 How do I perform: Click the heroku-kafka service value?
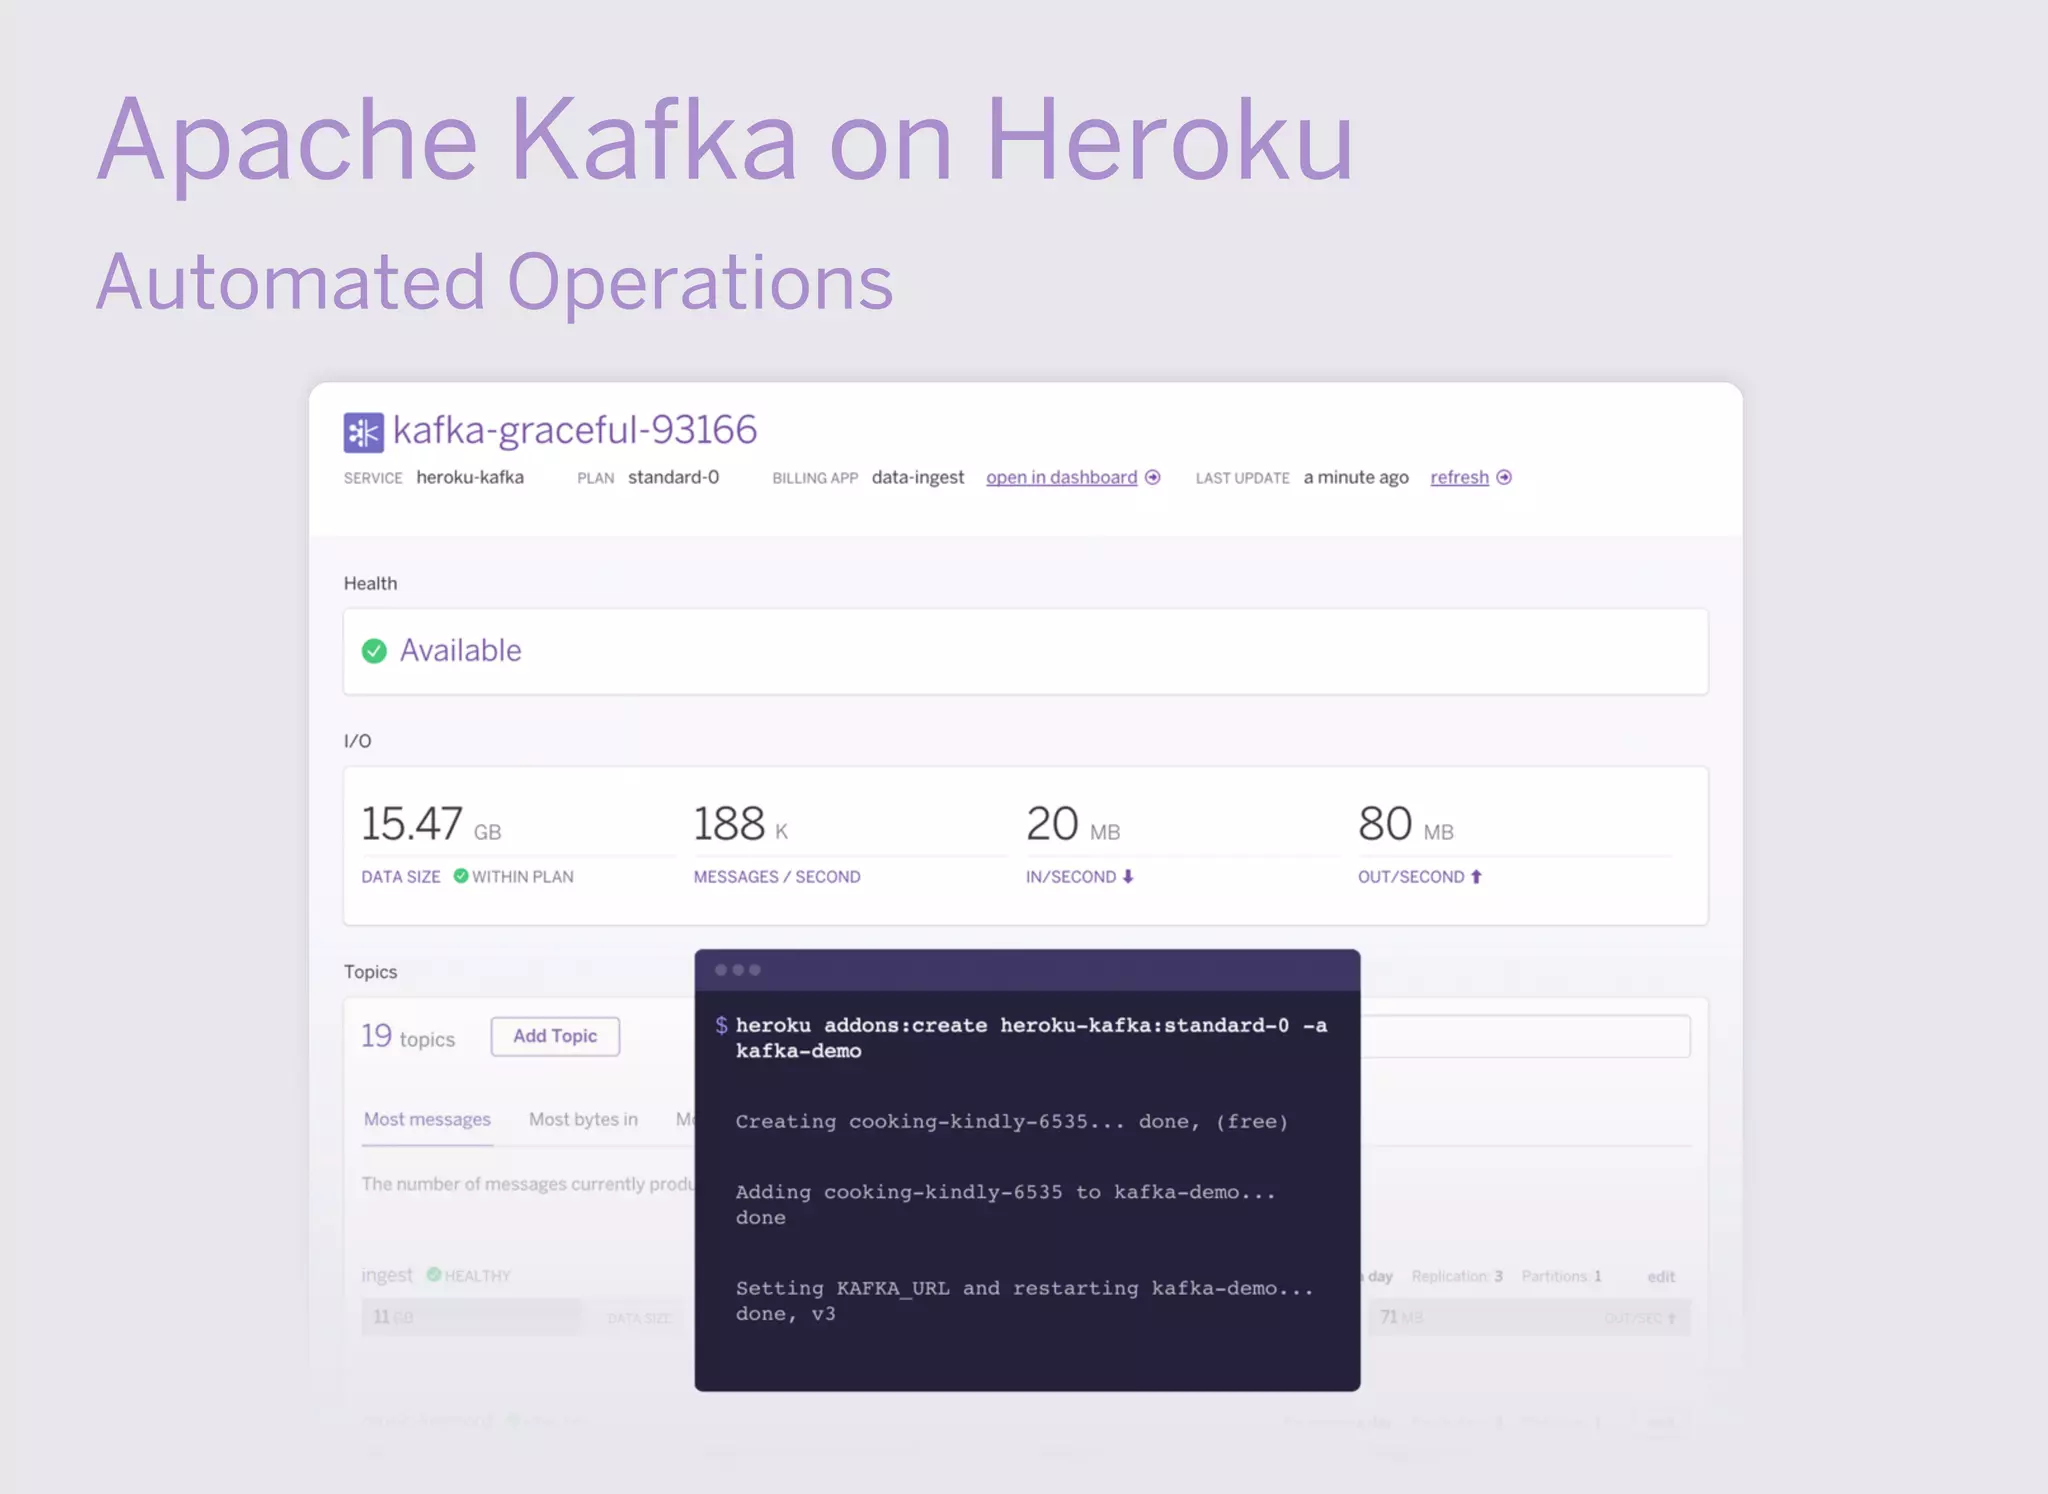470,477
